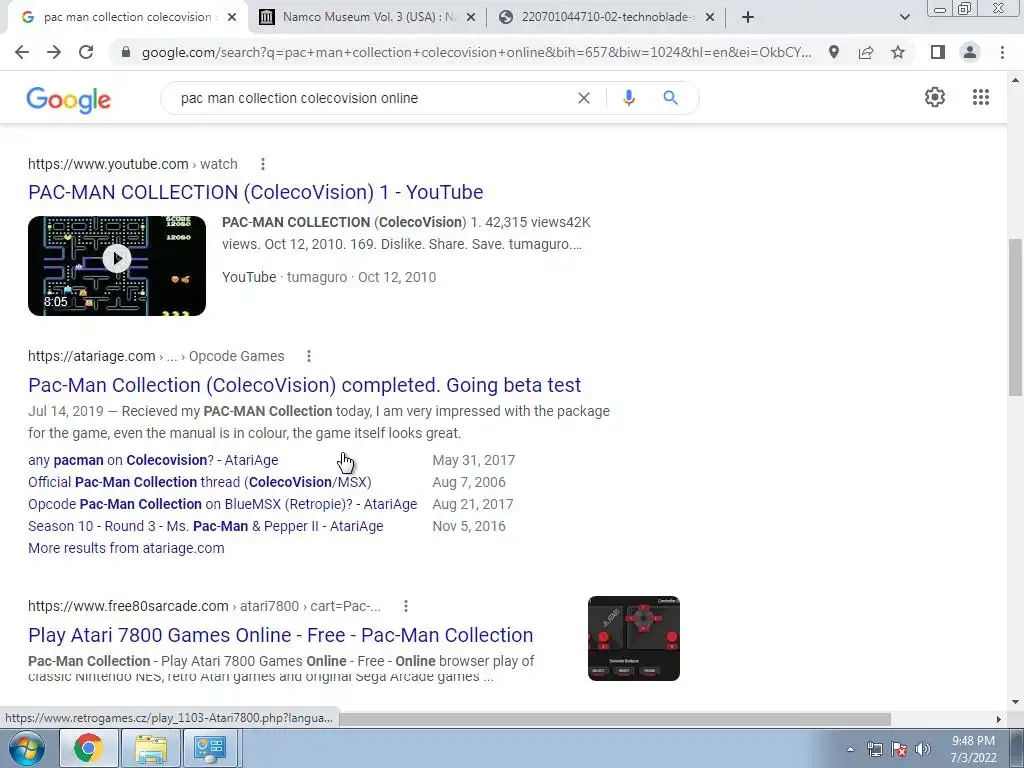Viewport: 1024px width, 768px height.
Task: Open PAC-MAN COLLECTION (ColecoVision) 1 YouTube link
Action: point(255,192)
